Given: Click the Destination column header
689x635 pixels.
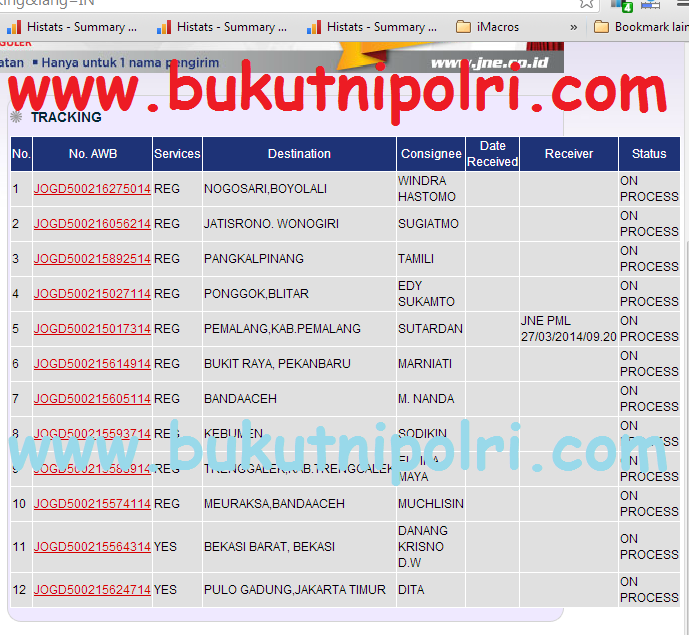Looking at the screenshot, I should [x=299, y=154].
